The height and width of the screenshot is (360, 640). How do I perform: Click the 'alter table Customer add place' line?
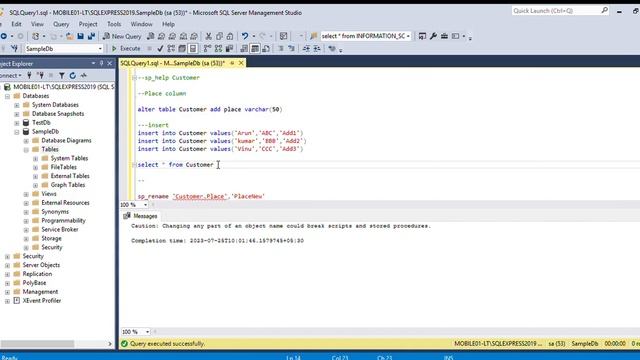pos(210,109)
